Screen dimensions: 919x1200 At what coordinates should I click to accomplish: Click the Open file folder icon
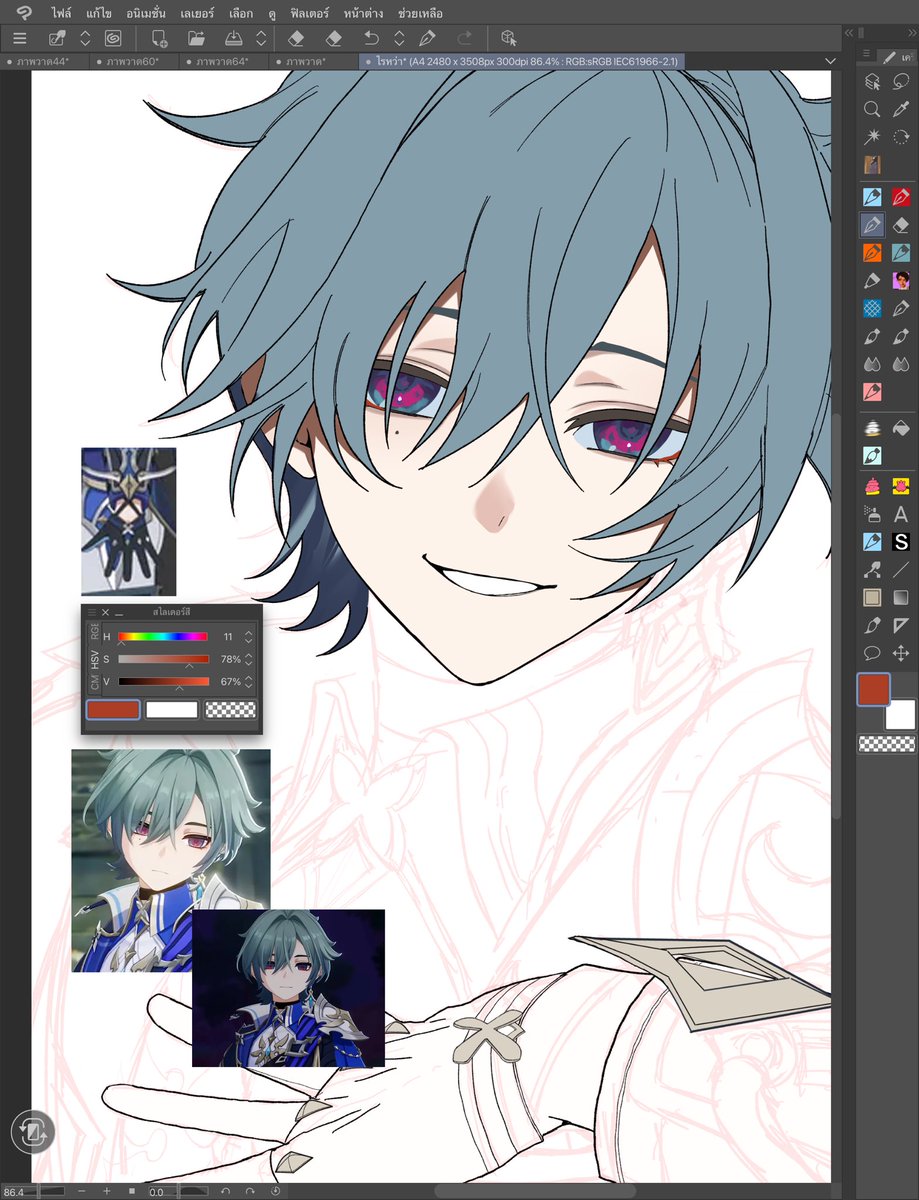click(x=196, y=38)
